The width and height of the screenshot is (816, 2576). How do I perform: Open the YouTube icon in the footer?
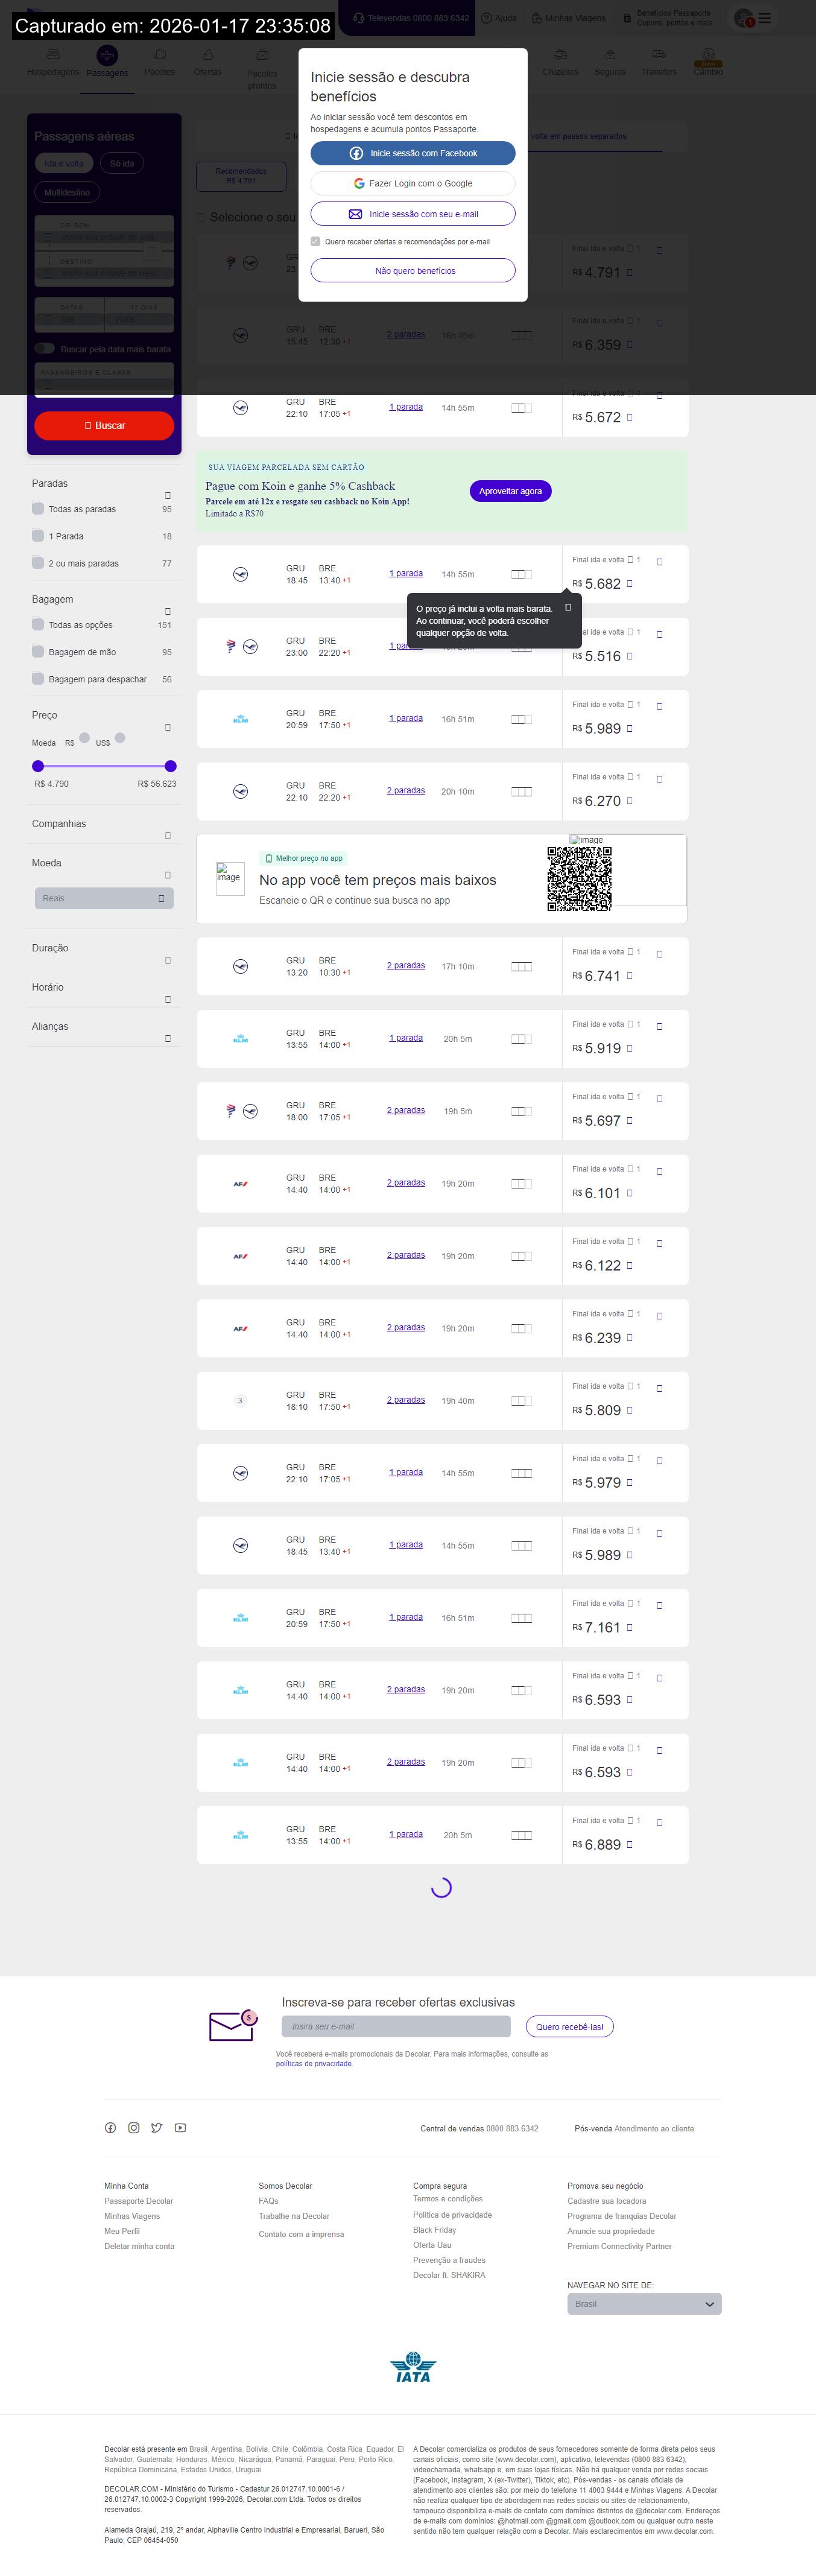(x=180, y=2127)
